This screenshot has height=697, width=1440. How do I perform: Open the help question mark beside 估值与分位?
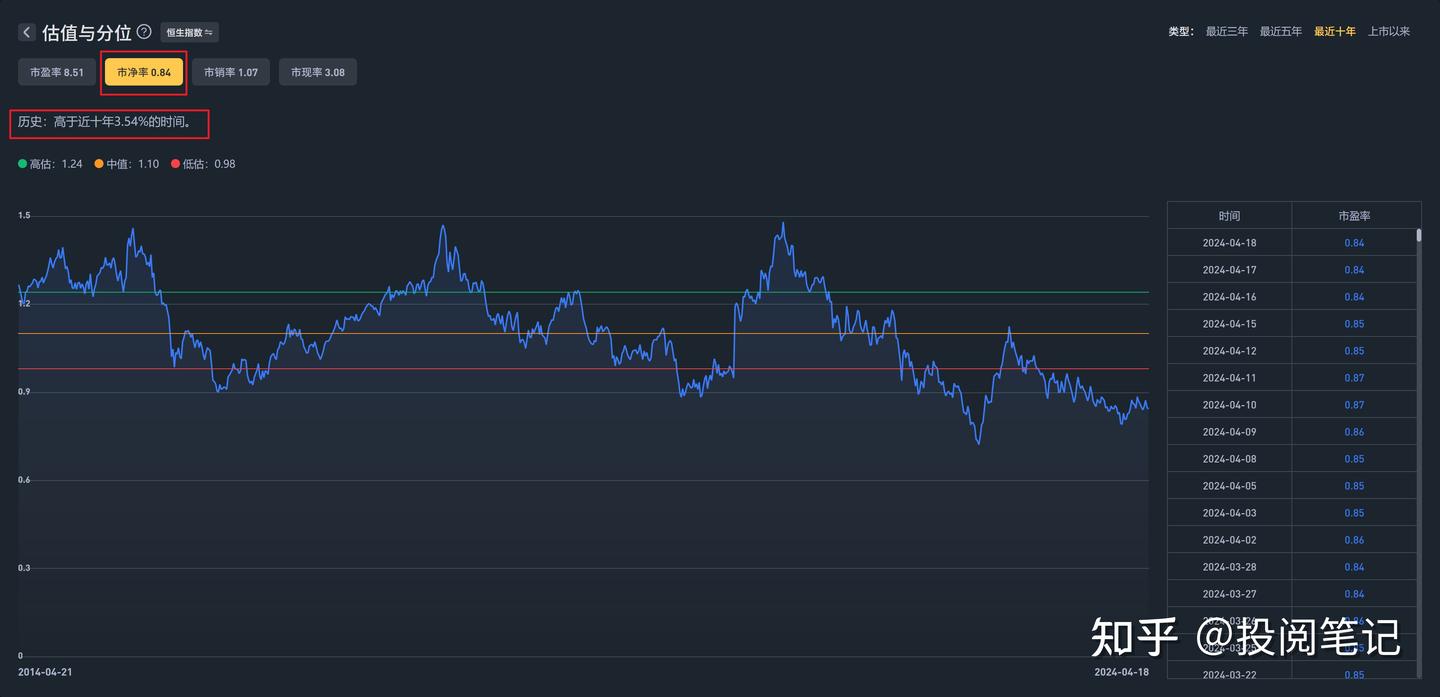pos(144,32)
